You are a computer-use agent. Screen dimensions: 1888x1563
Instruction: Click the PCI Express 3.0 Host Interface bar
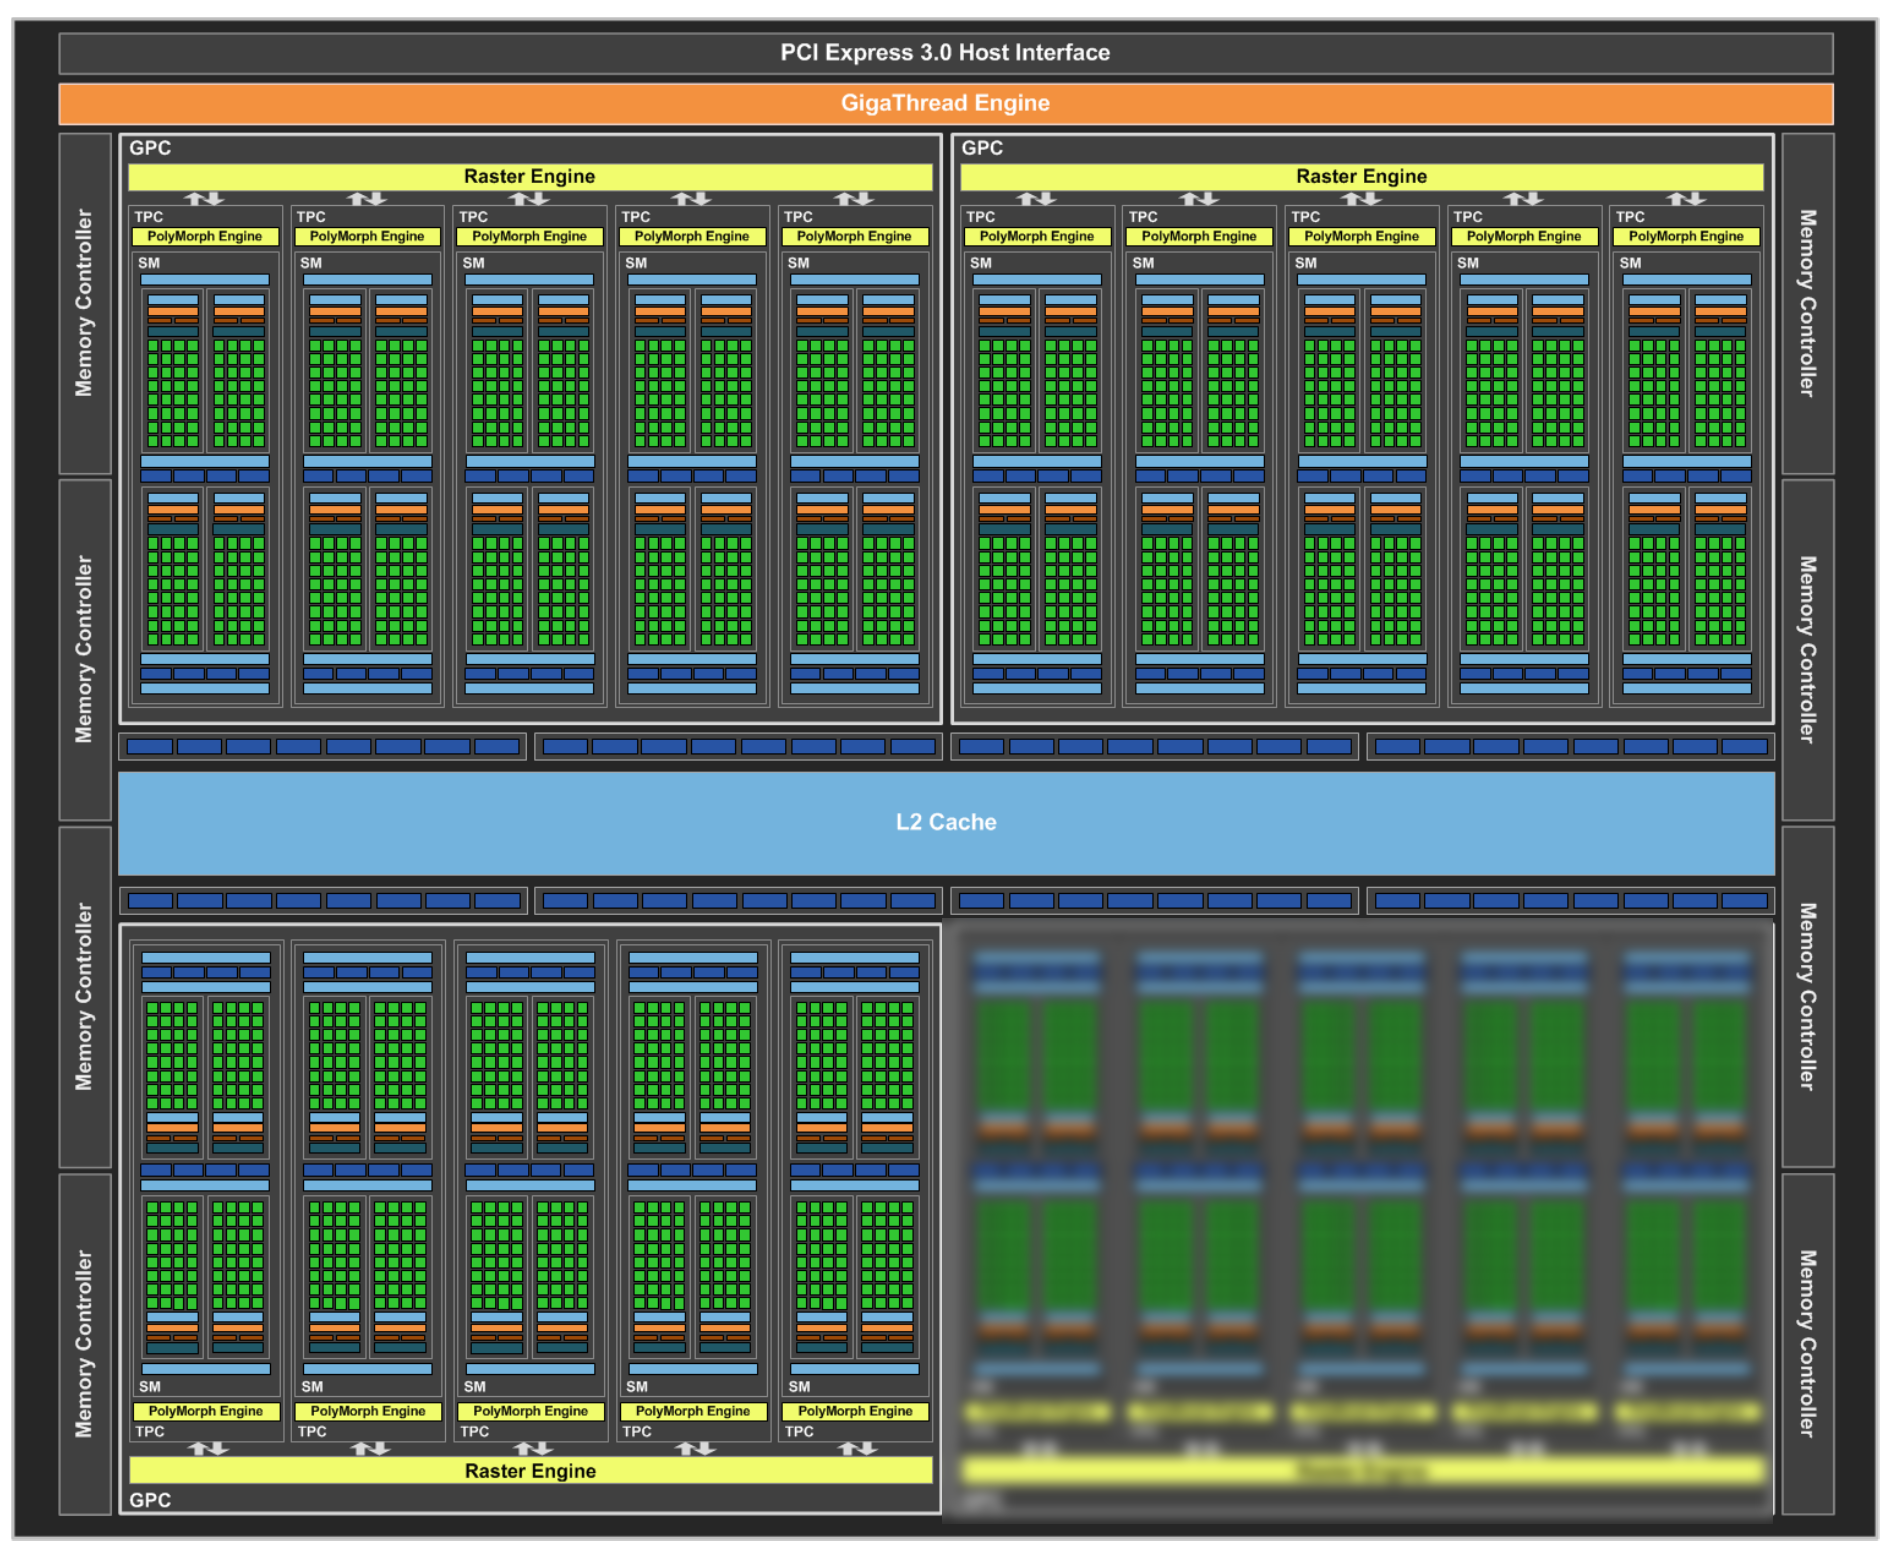pos(945,53)
